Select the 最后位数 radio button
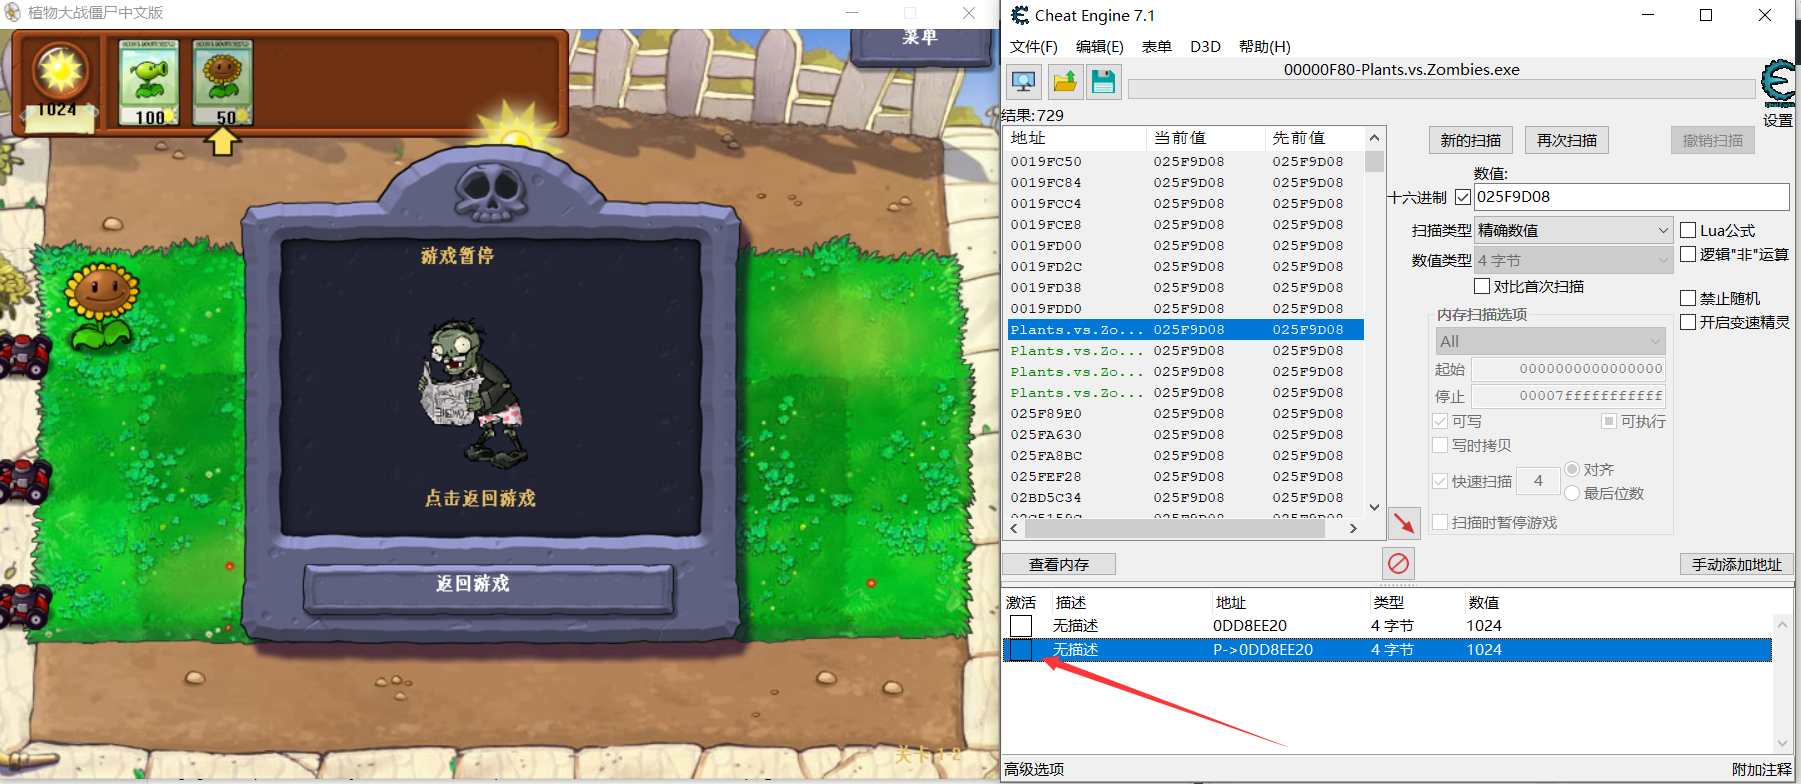The width and height of the screenshot is (1801, 784). tap(1572, 493)
